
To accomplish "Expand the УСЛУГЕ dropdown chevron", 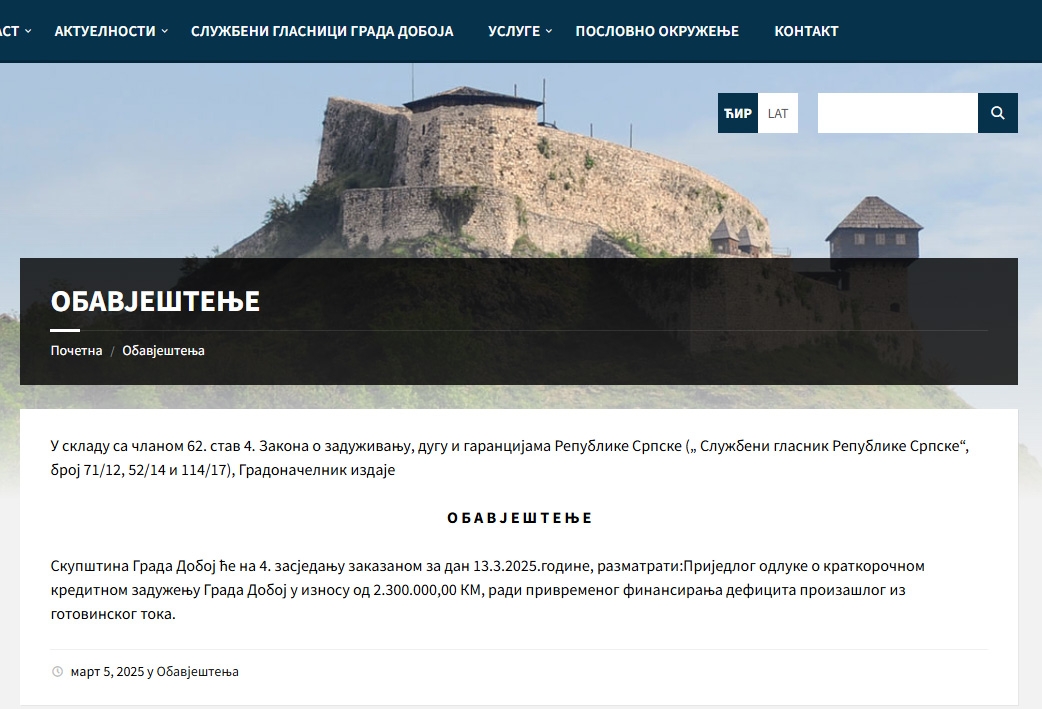I will [x=549, y=31].
